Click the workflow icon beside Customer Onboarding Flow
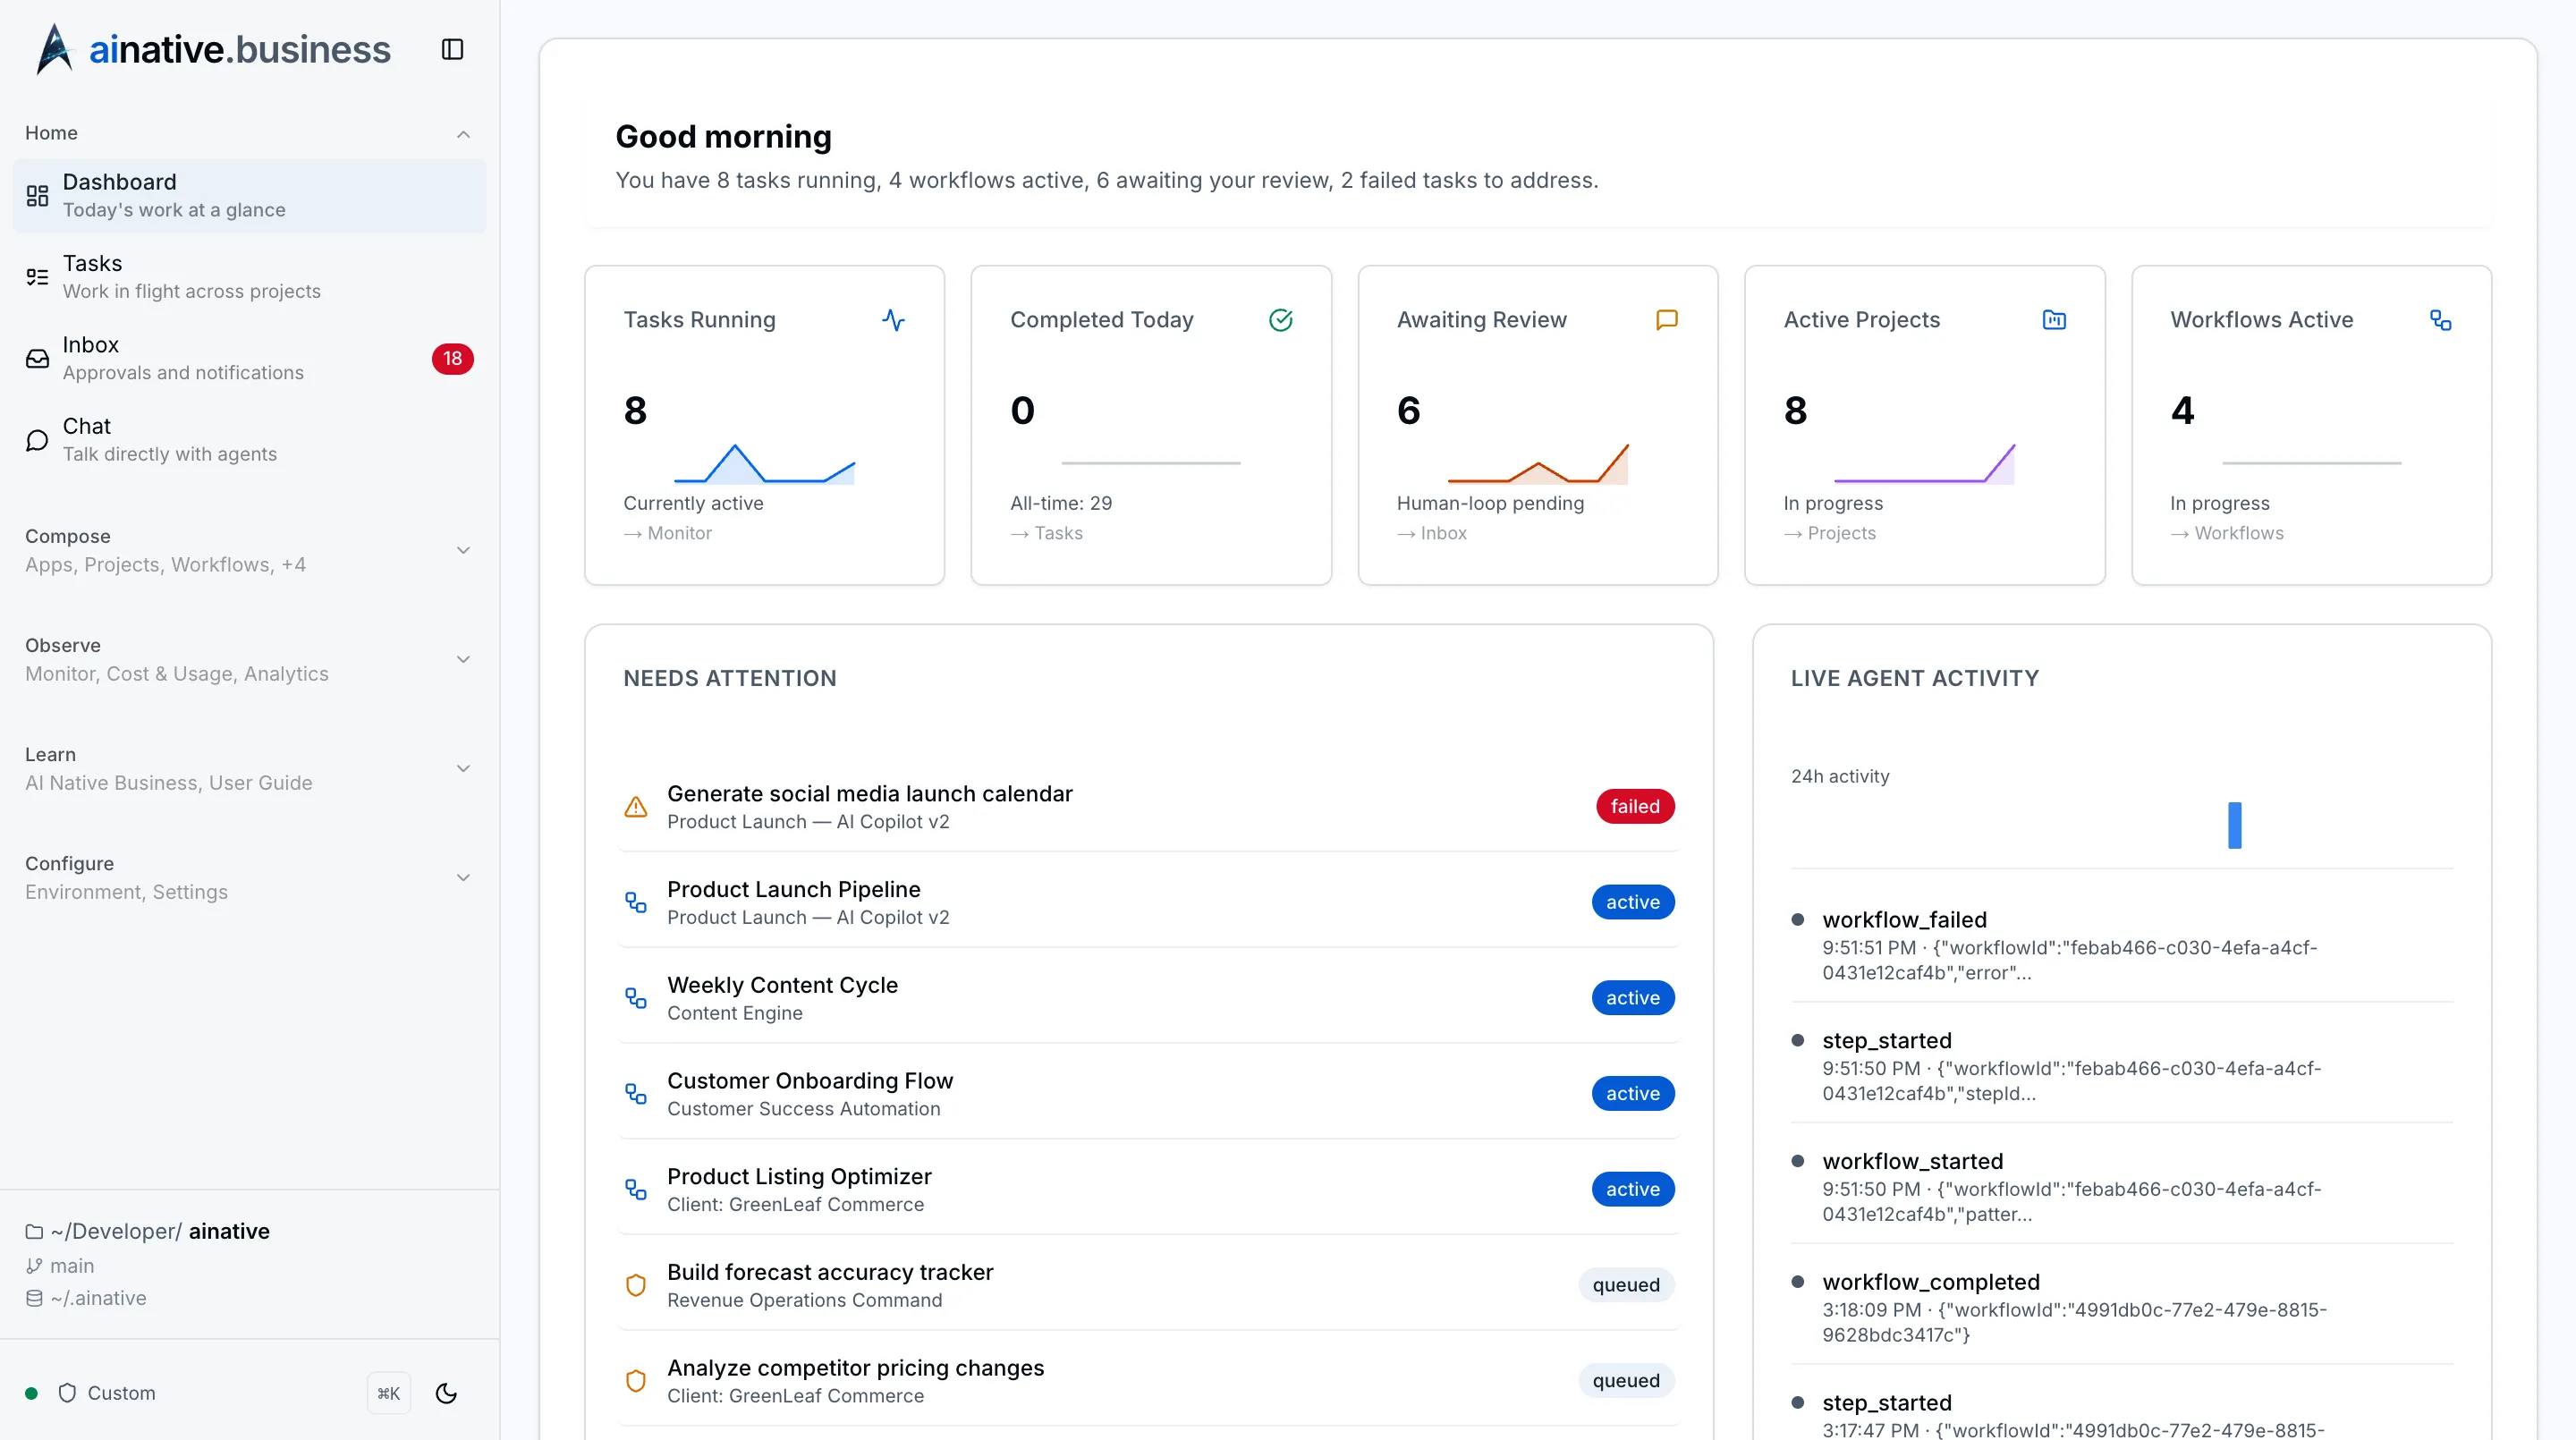 pos(636,1094)
